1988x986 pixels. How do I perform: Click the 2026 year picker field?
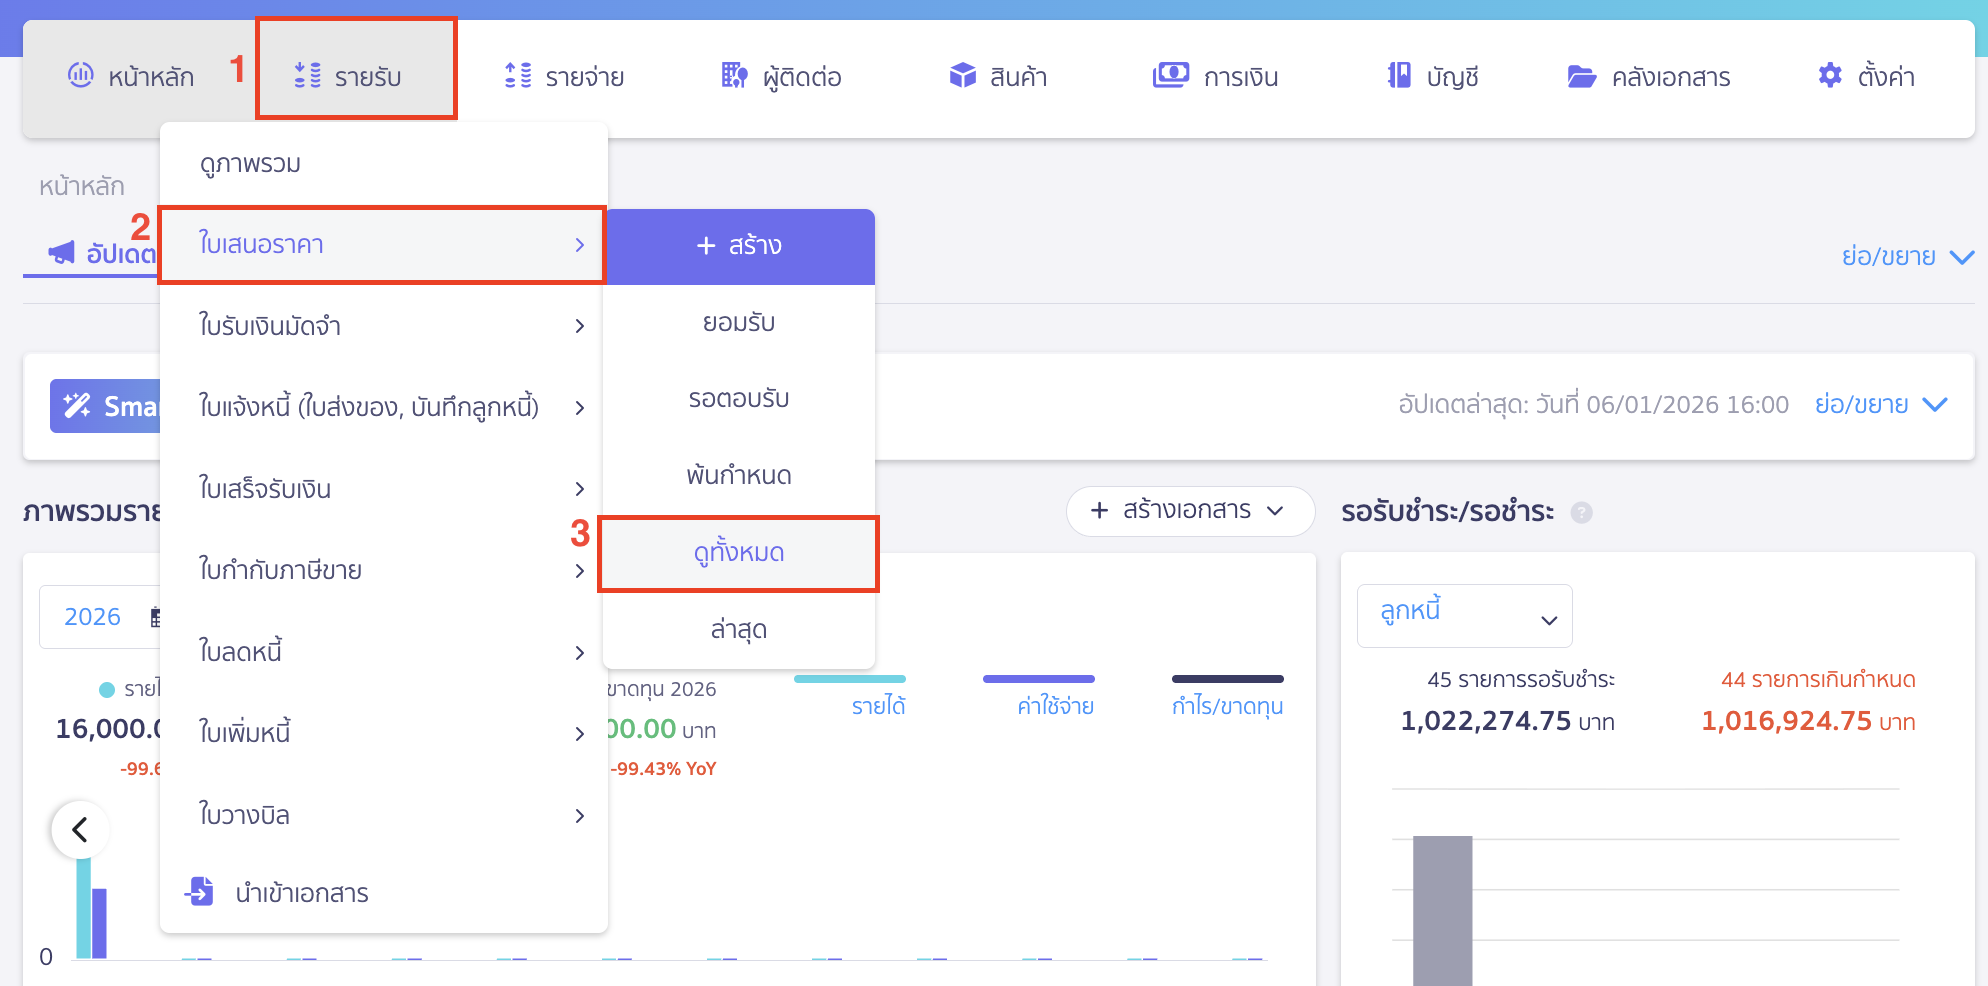93,617
